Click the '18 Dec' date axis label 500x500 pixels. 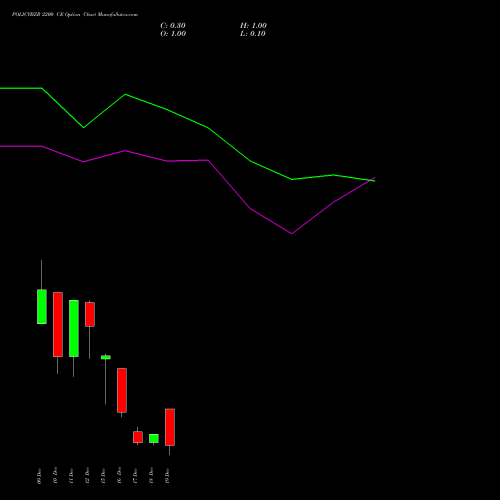click(x=151, y=476)
